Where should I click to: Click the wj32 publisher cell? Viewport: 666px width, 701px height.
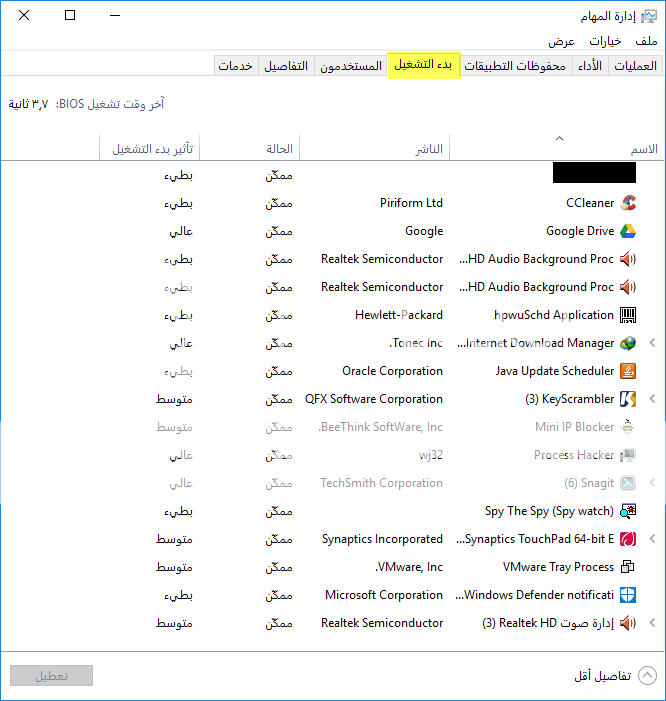(x=431, y=455)
